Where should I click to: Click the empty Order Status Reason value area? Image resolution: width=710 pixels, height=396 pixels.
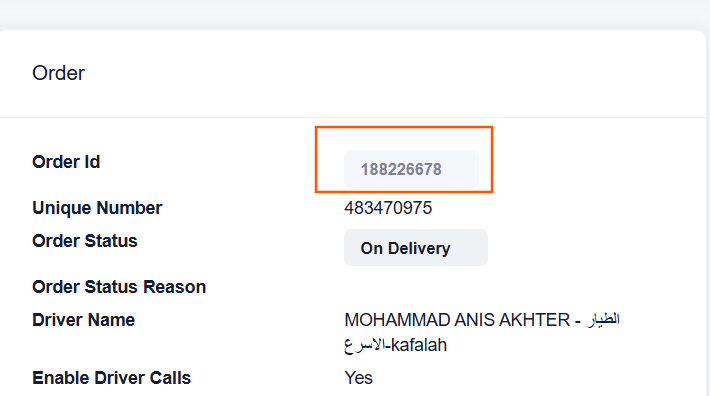(453, 287)
